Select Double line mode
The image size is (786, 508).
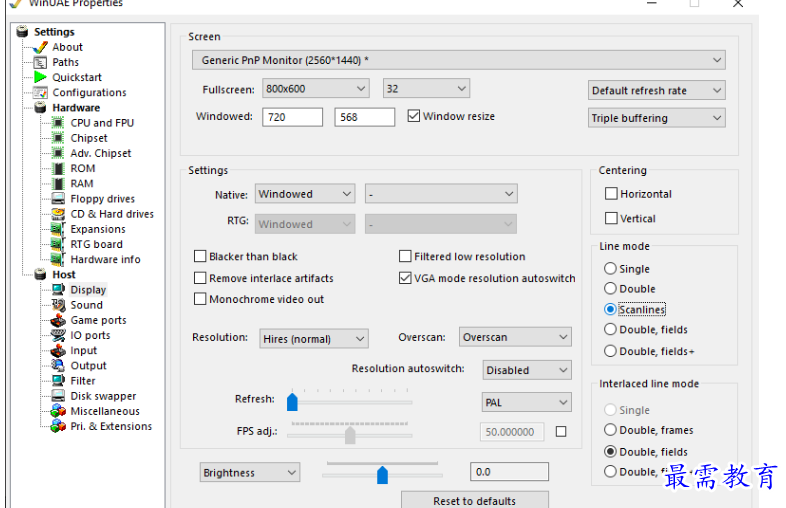coord(610,288)
